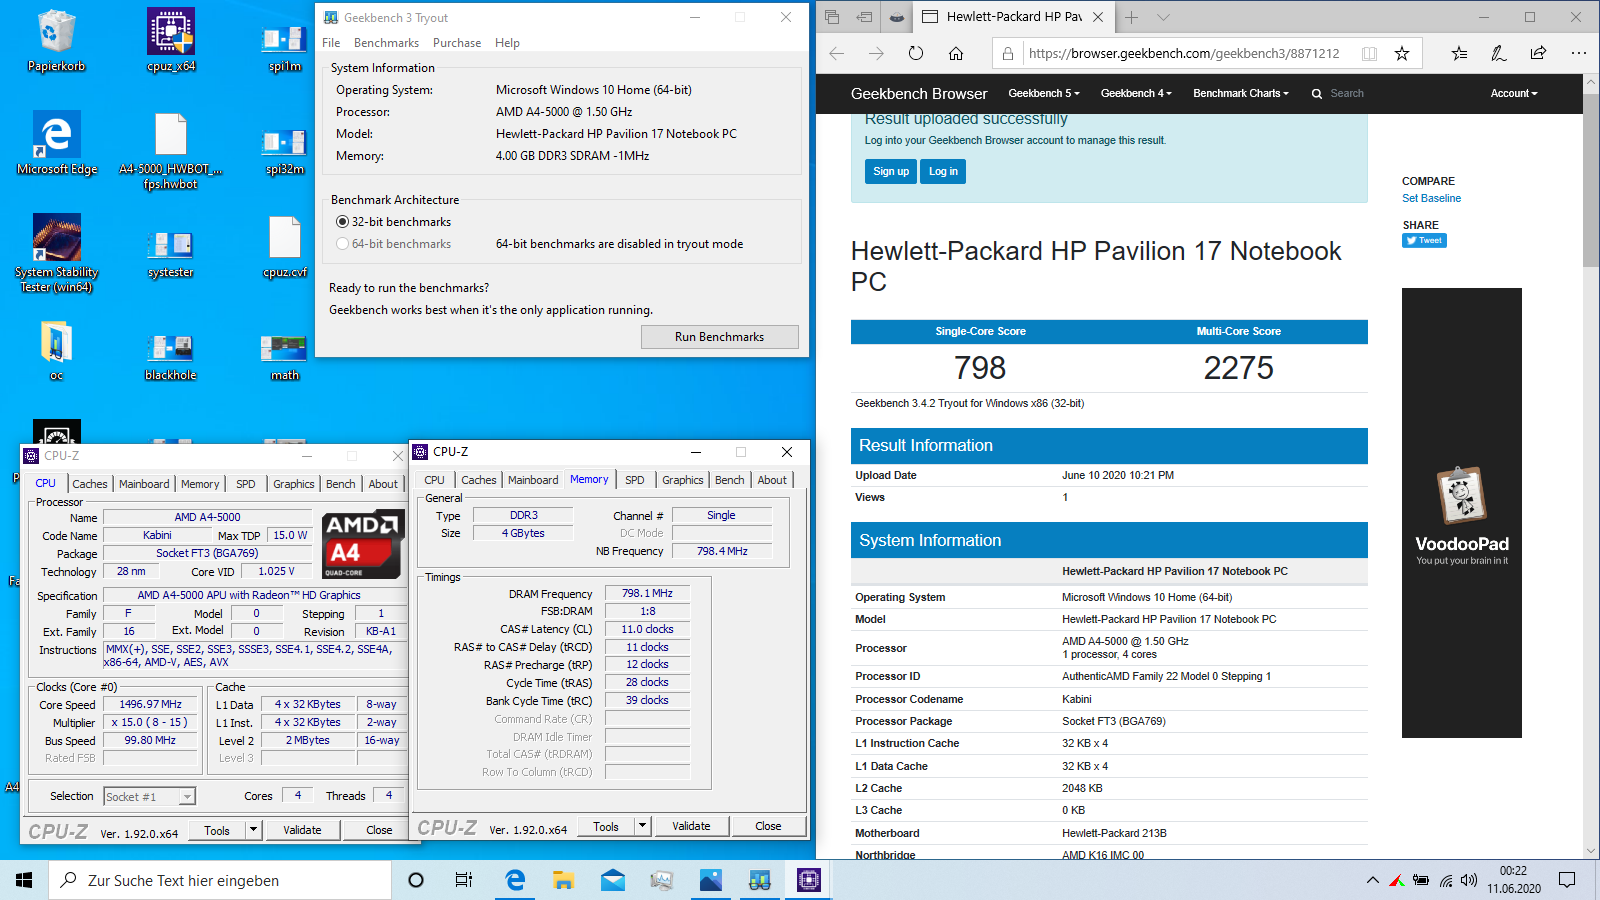
Task: Click the Edge browser back arrow
Action: coord(837,54)
